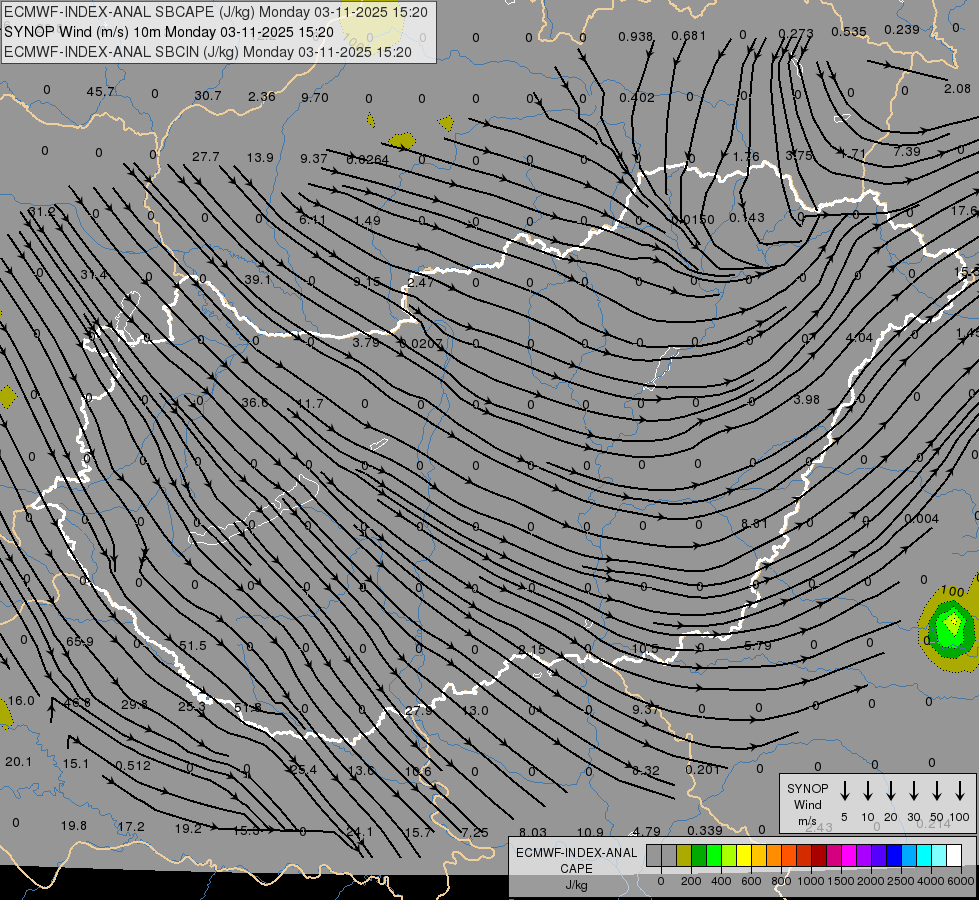The width and height of the screenshot is (979, 900).
Task: Pick the orange swatch after 800
Action: point(789,856)
